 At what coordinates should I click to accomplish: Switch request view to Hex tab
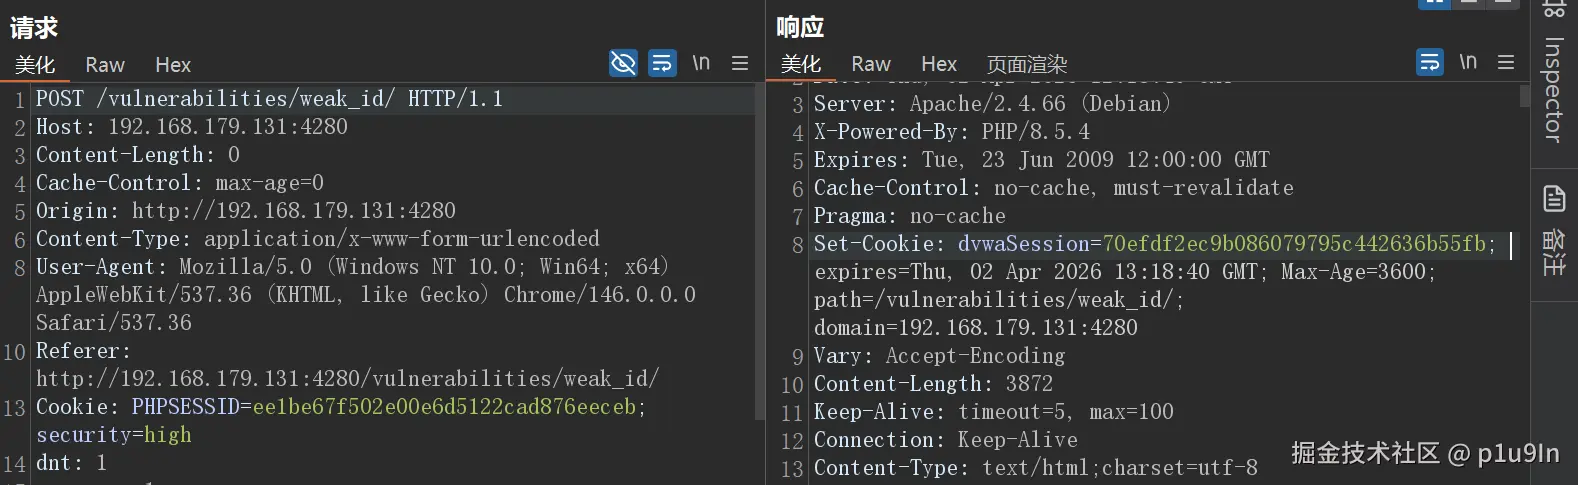tap(173, 65)
